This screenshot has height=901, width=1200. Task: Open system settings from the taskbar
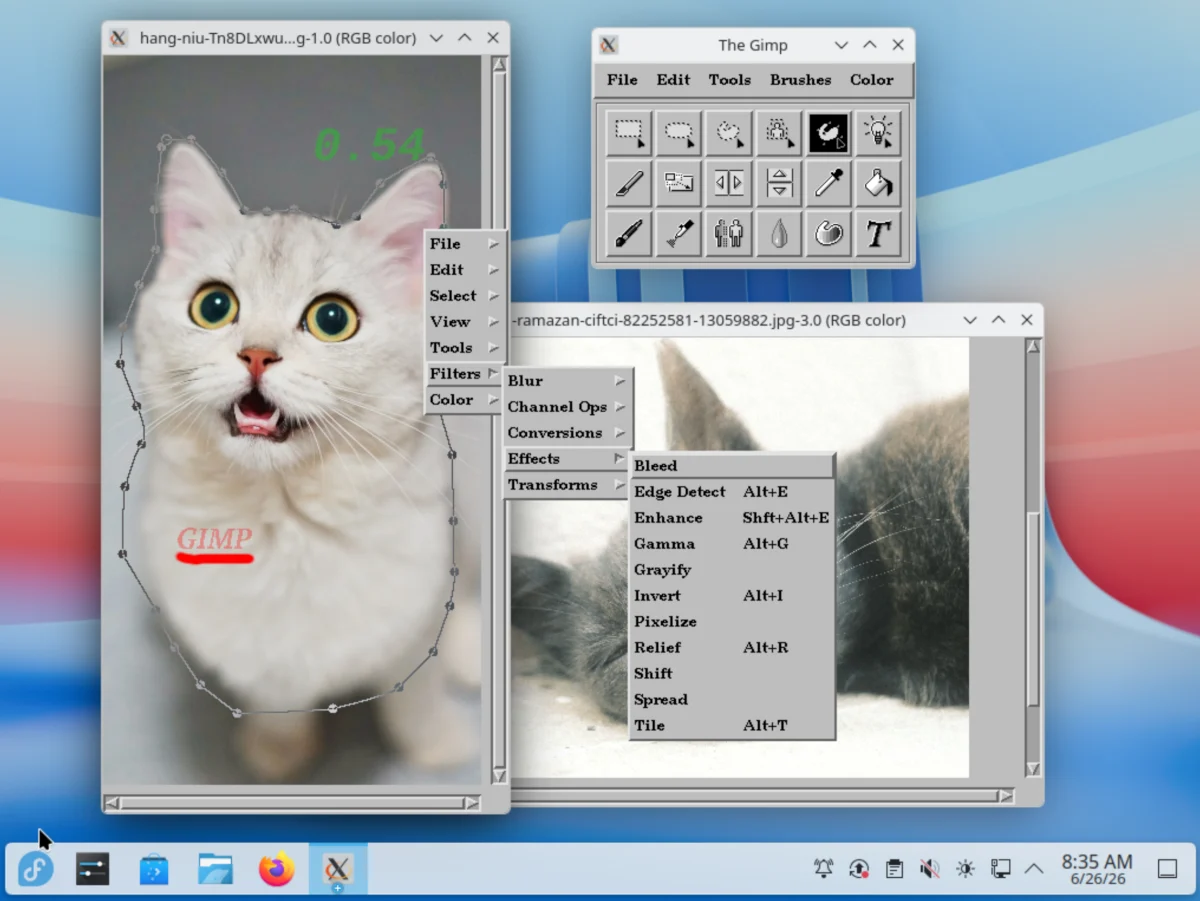coord(92,869)
